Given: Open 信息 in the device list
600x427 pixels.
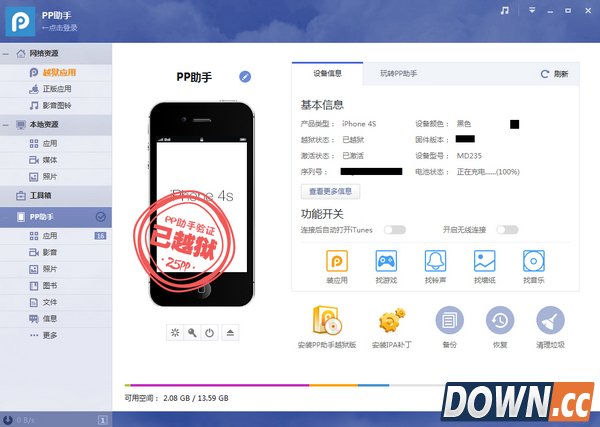Looking at the screenshot, I should (56, 318).
